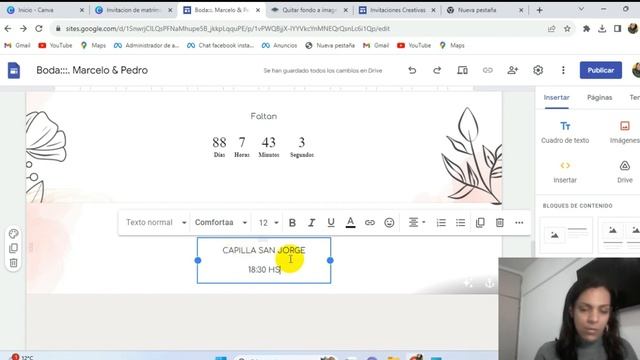Viewport: 640px width, 360px height.
Task: Switch to the Invitaciones Creativas tab
Action: [397, 10]
